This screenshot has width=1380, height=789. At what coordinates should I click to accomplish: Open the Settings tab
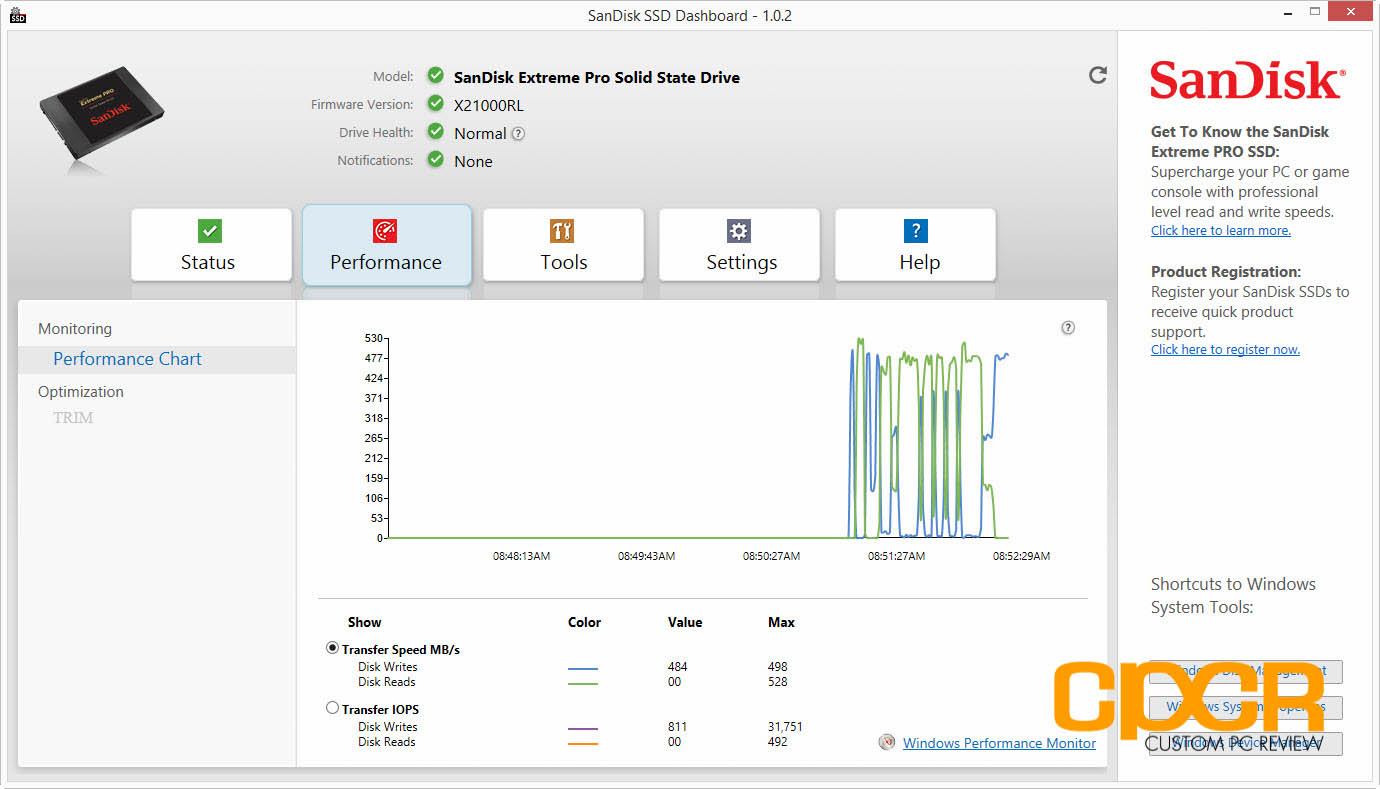click(739, 246)
